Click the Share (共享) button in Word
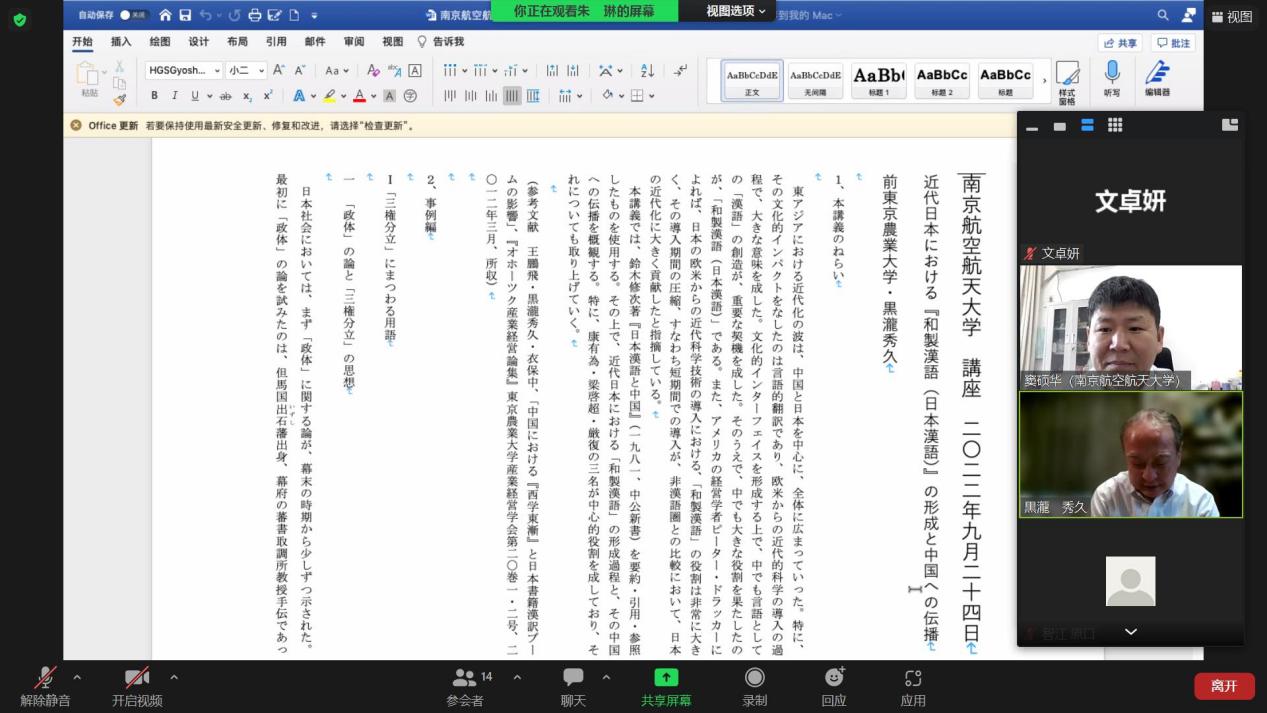Viewport: 1267px width, 713px height. tap(1120, 43)
